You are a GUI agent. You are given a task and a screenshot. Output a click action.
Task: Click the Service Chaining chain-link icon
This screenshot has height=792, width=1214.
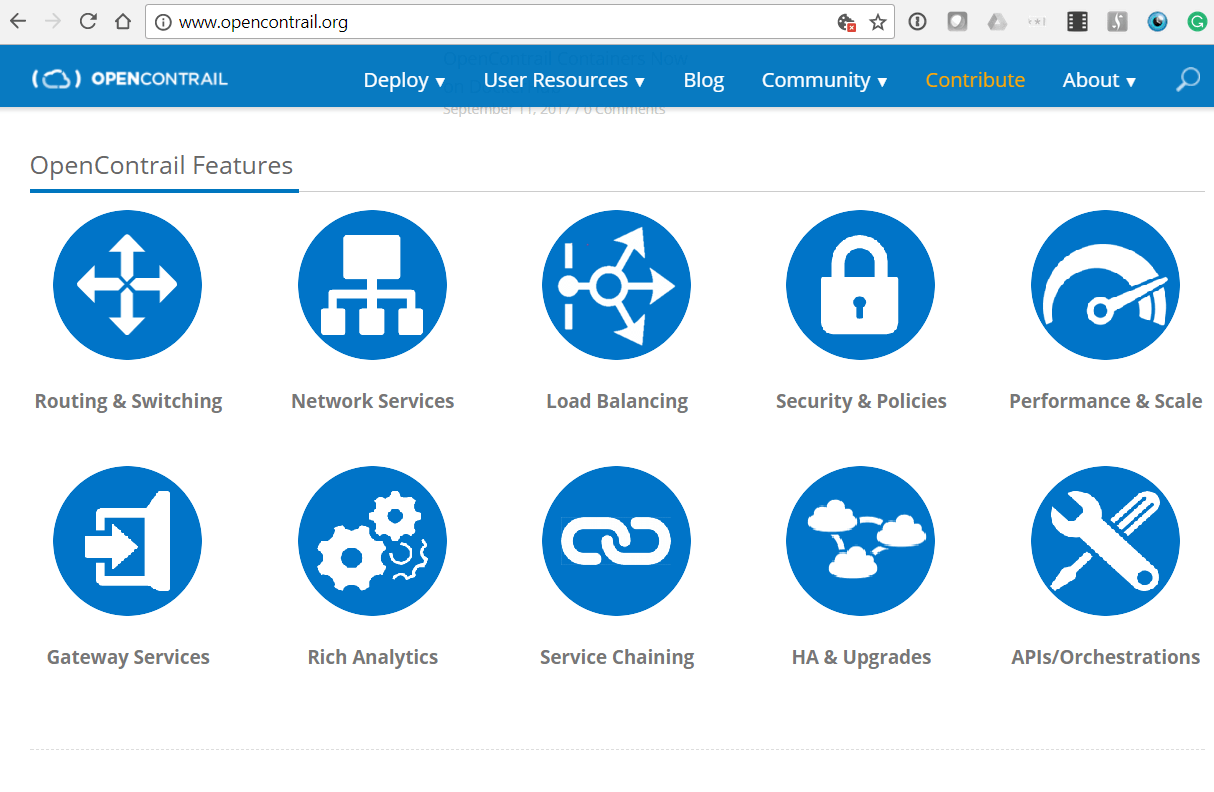[x=616, y=541]
